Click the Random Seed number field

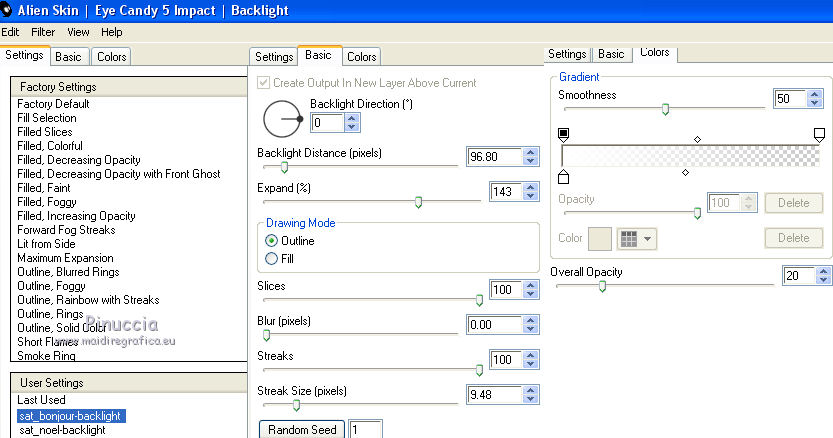[x=365, y=429]
